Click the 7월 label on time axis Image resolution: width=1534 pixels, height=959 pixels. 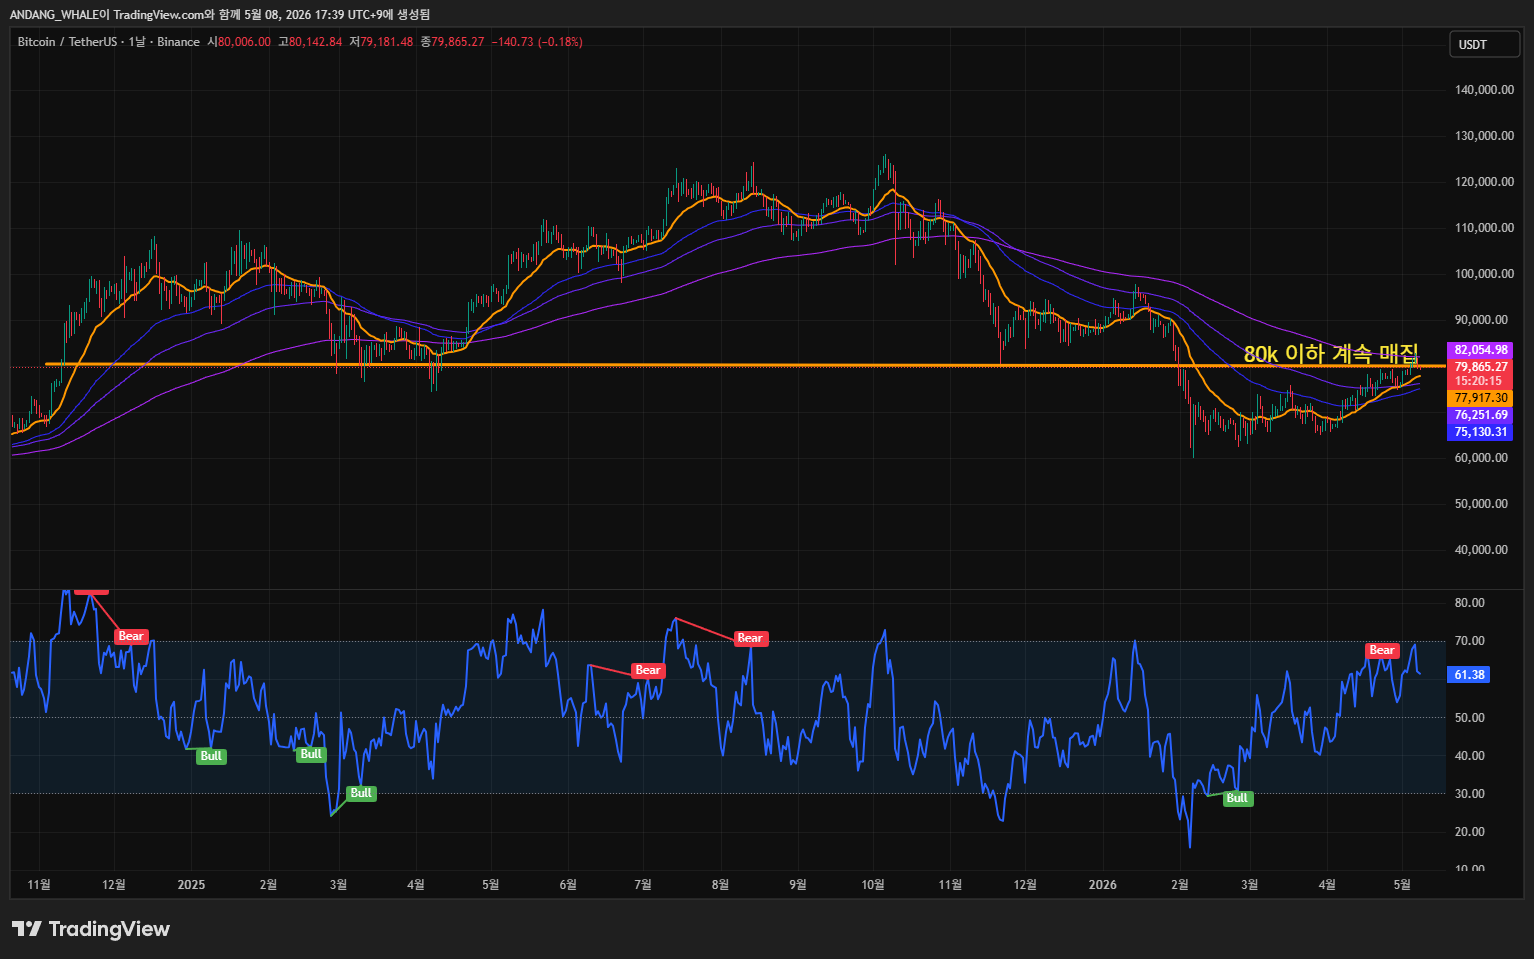coord(643,885)
